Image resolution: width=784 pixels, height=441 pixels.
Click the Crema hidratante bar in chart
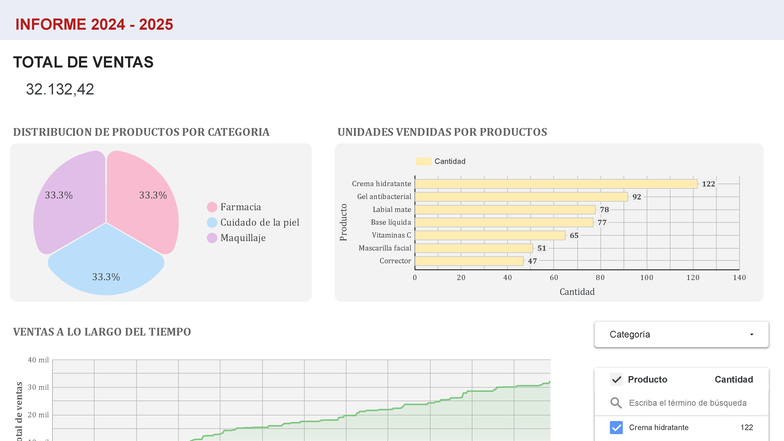555,184
